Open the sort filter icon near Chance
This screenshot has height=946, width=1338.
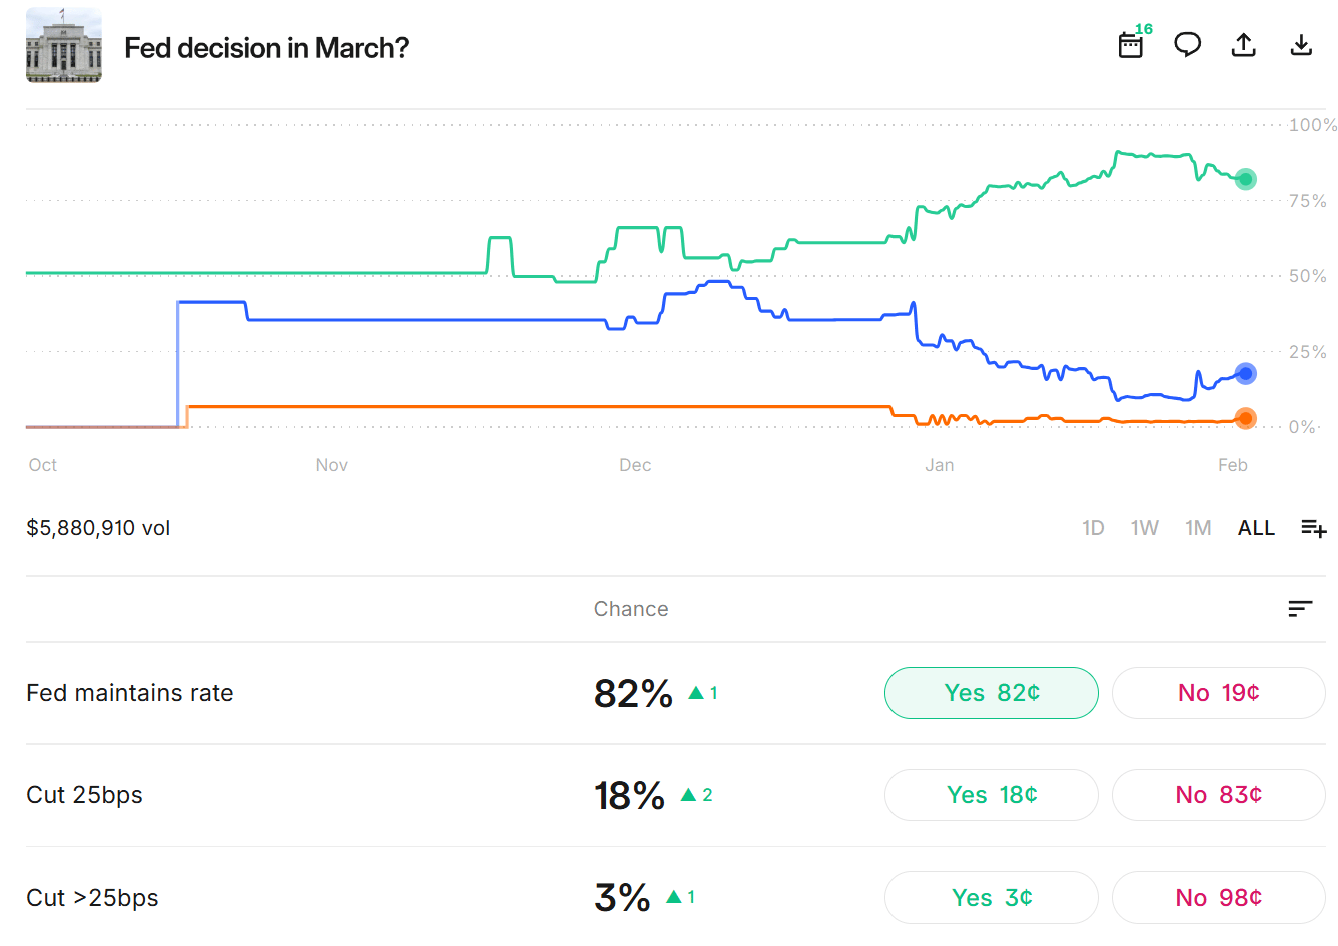1300,609
